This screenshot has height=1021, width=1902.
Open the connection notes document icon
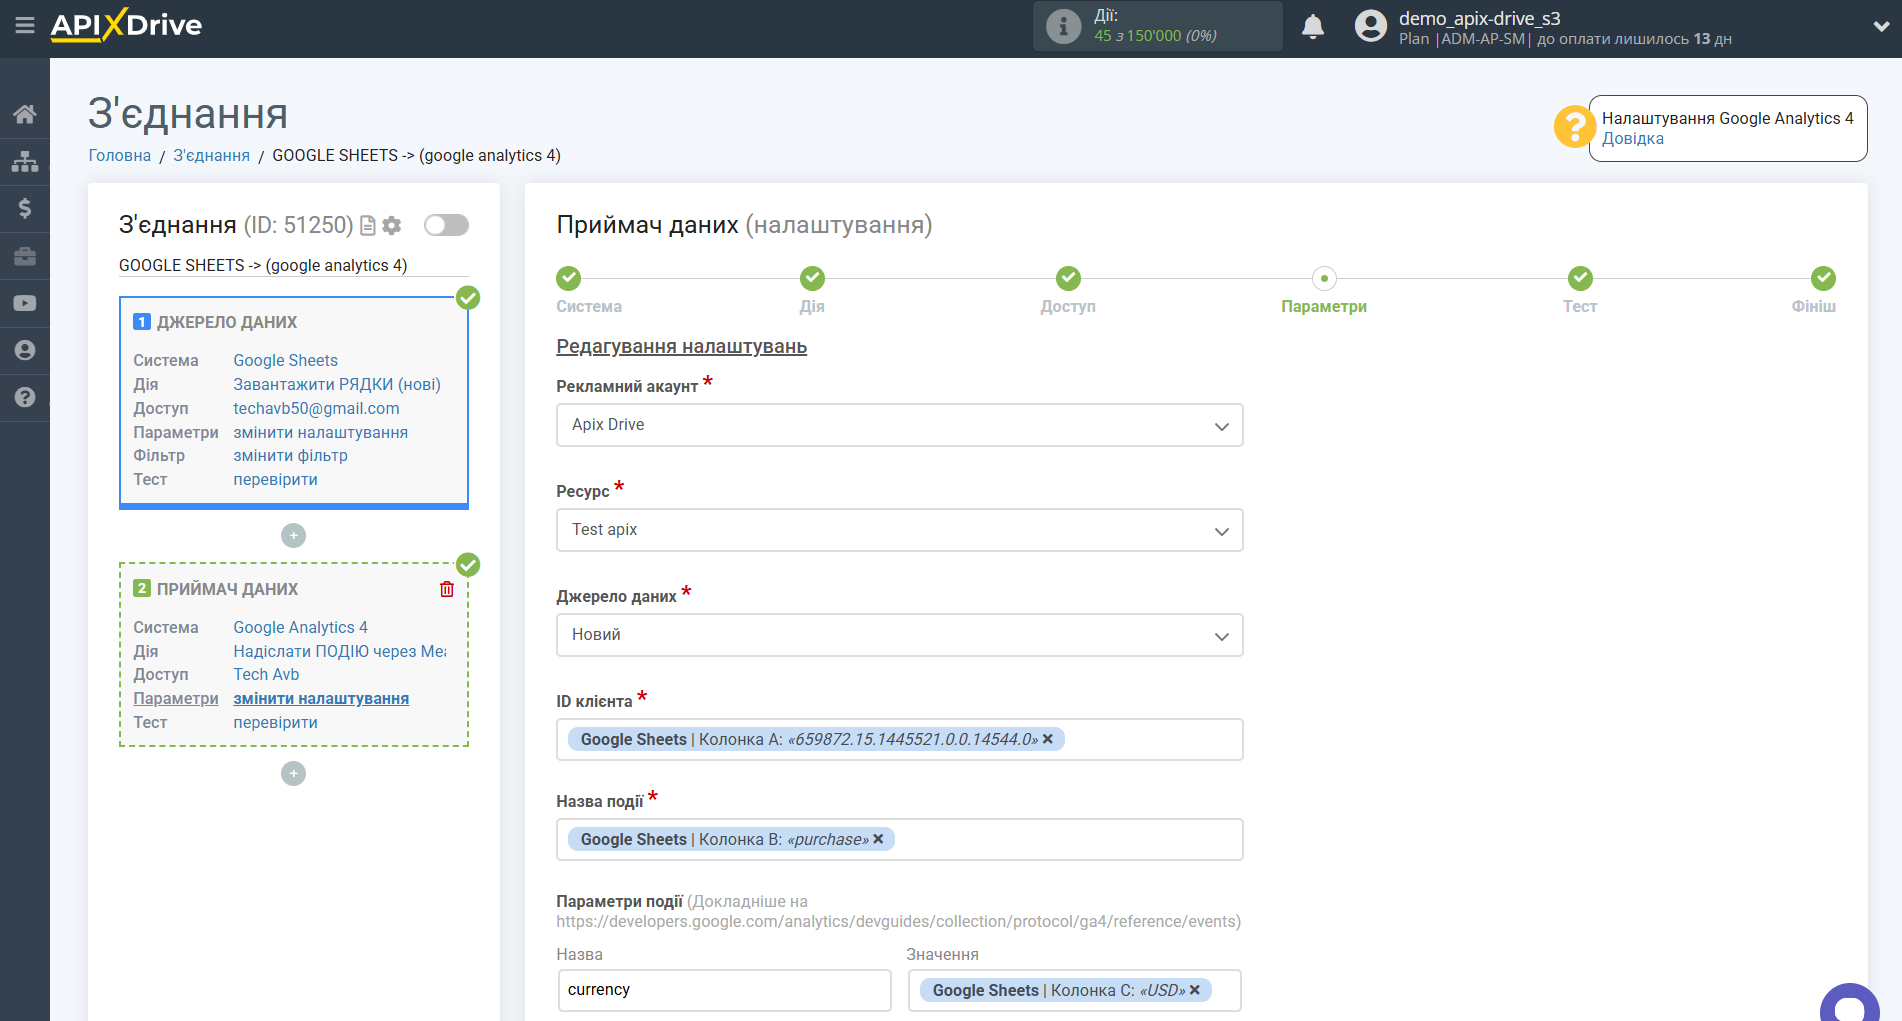tap(368, 226)
